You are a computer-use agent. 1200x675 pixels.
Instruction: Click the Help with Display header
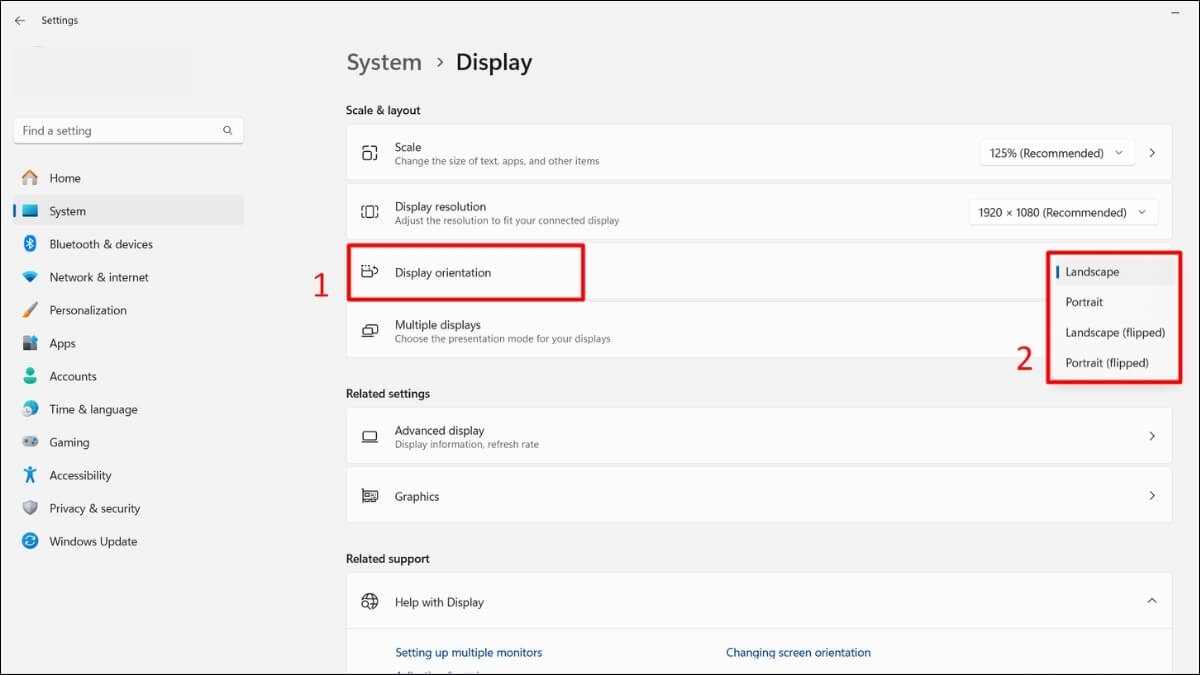(759, 602)
